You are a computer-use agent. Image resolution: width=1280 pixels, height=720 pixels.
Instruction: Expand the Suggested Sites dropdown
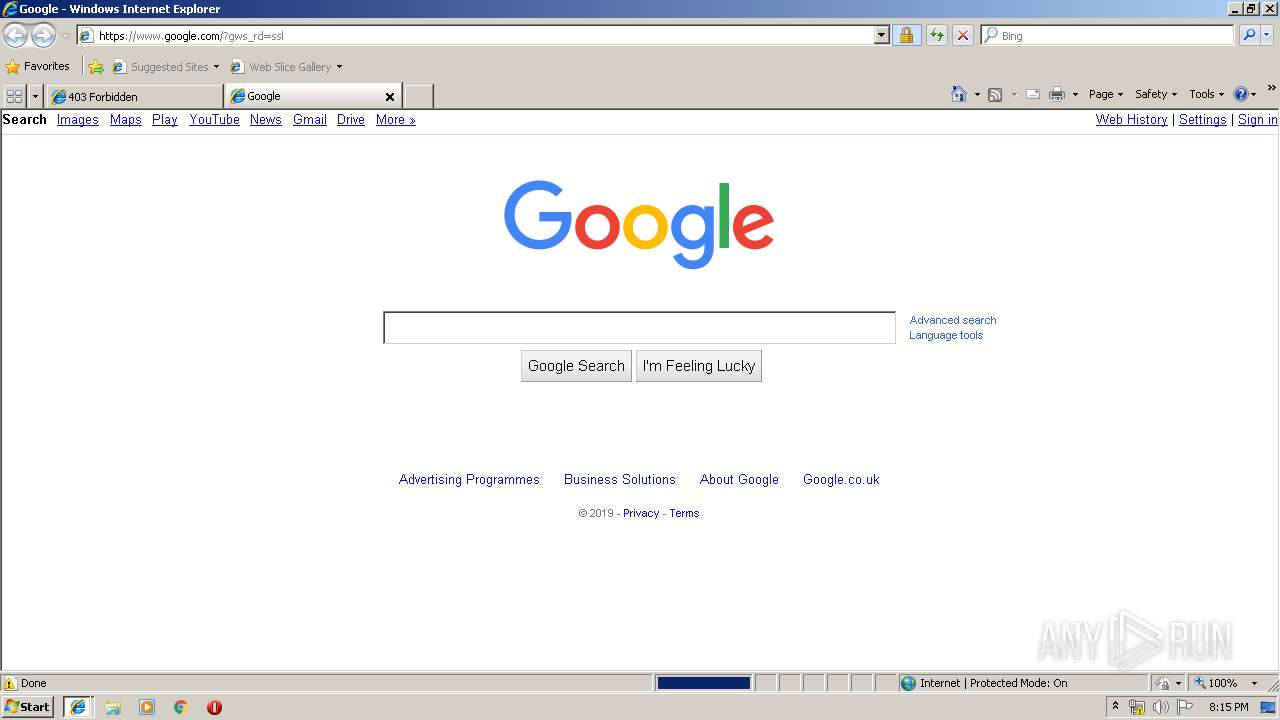pos(216,67)
